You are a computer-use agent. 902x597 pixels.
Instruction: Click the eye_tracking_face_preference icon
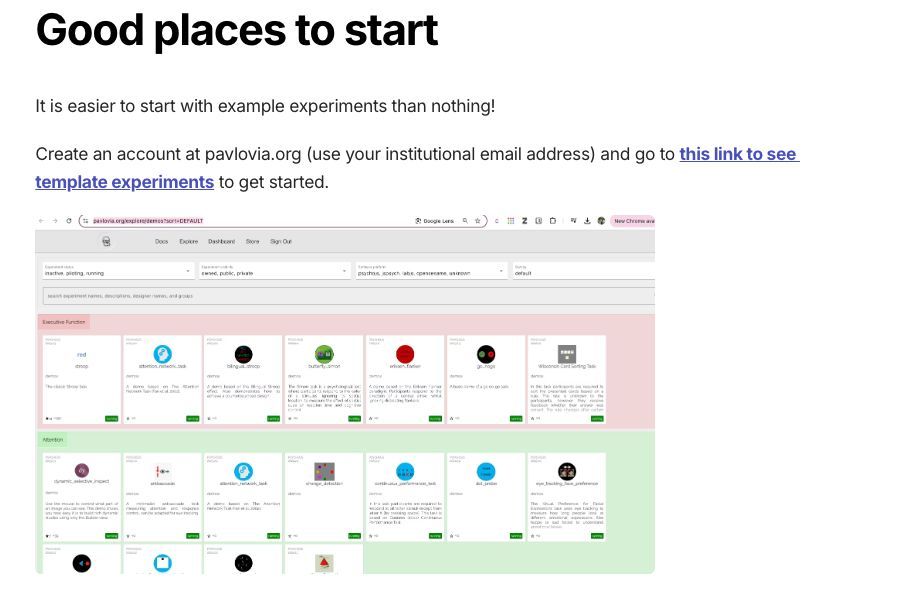pos(567,472)
